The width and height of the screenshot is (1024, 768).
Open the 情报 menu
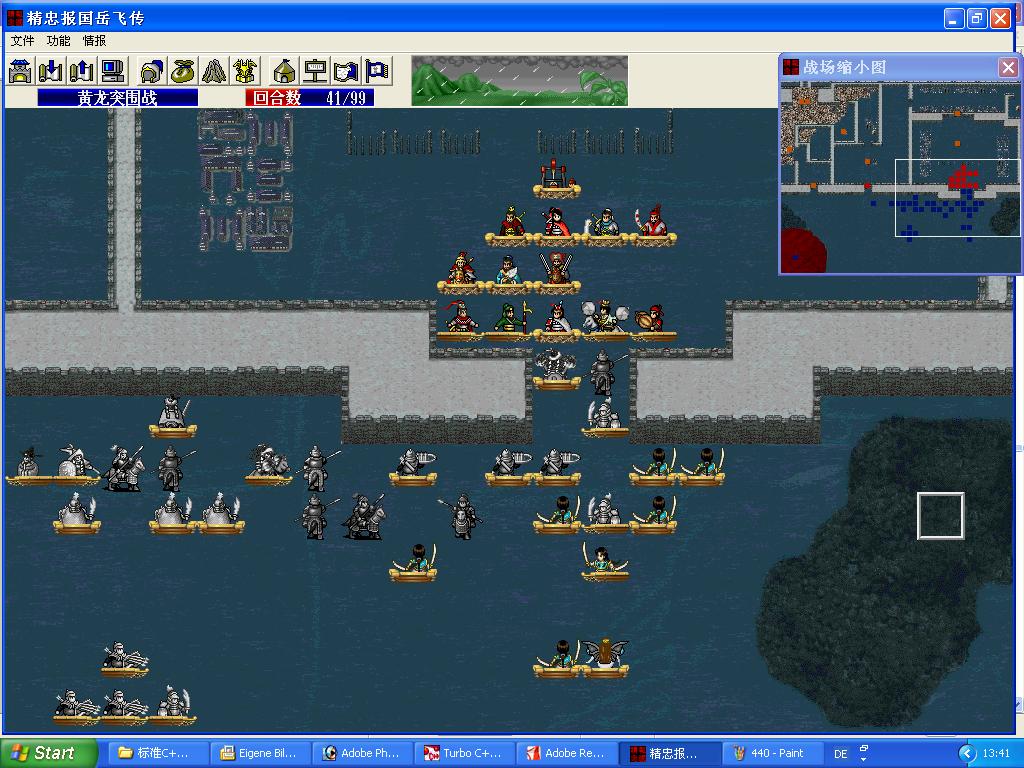click(94, 40)
